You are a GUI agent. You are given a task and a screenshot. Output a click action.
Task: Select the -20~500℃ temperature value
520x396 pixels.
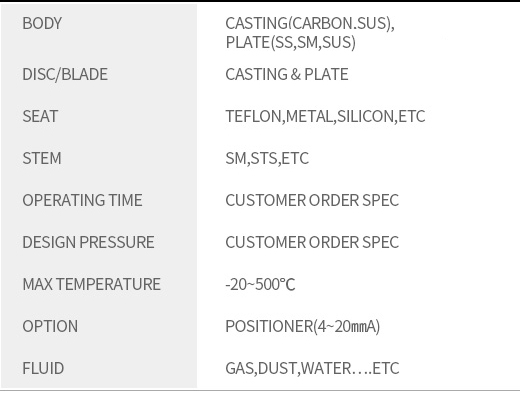tap(260, 284)
